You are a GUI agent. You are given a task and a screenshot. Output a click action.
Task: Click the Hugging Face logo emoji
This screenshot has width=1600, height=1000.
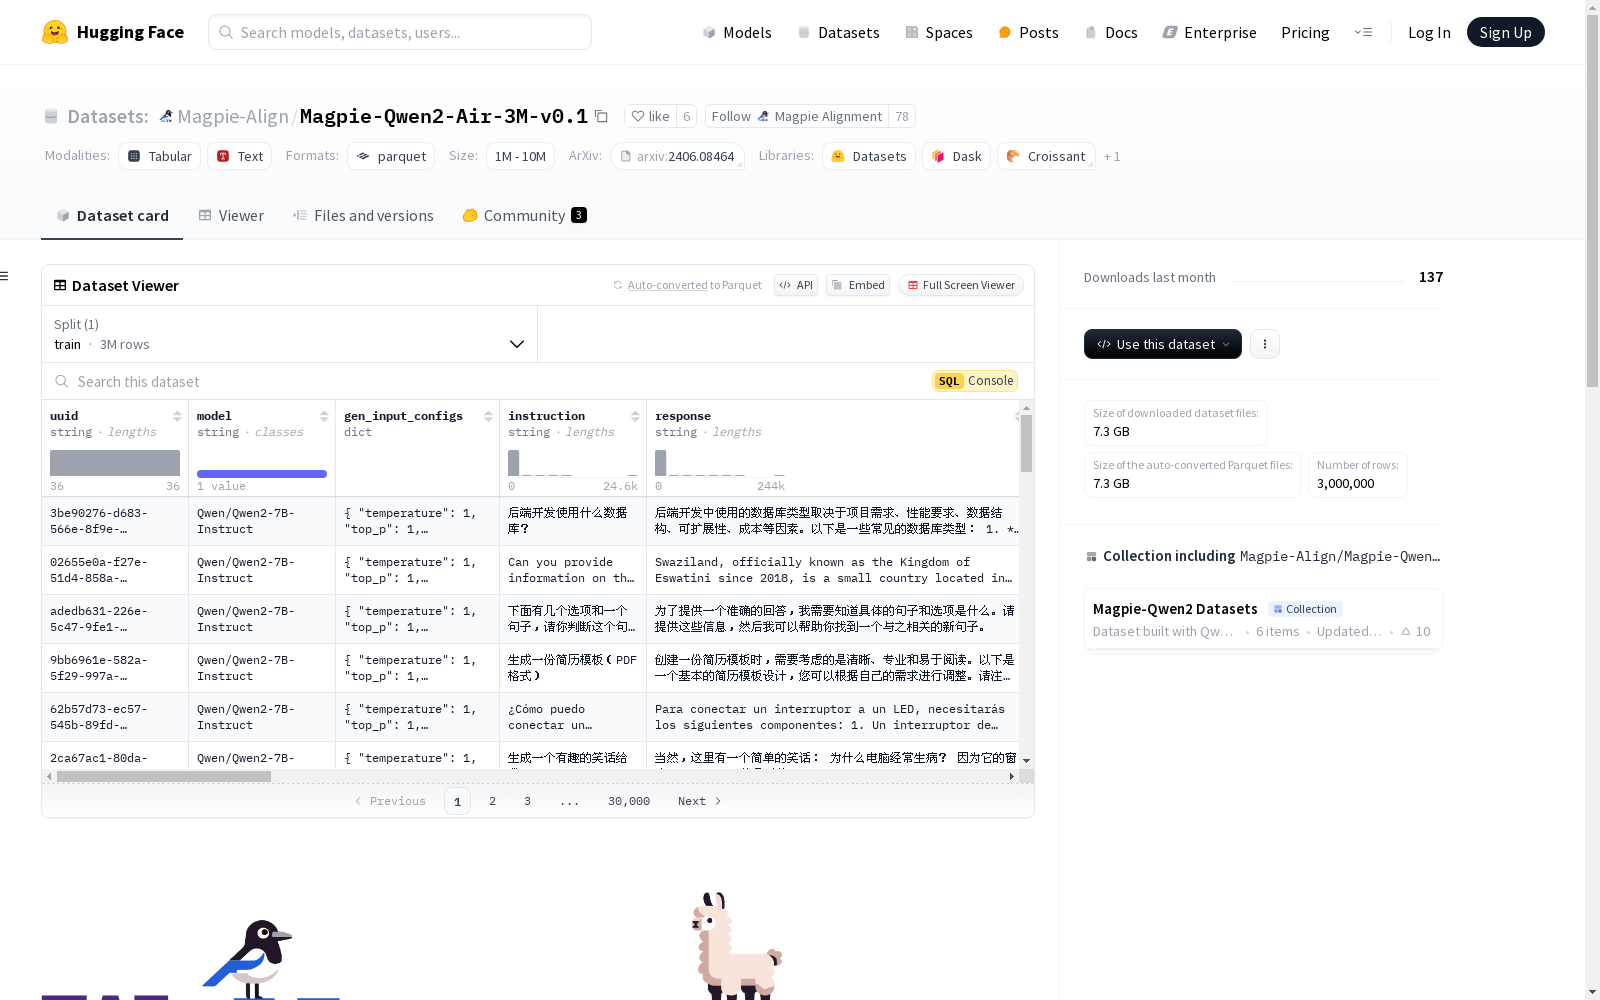(x=55, y=32)
